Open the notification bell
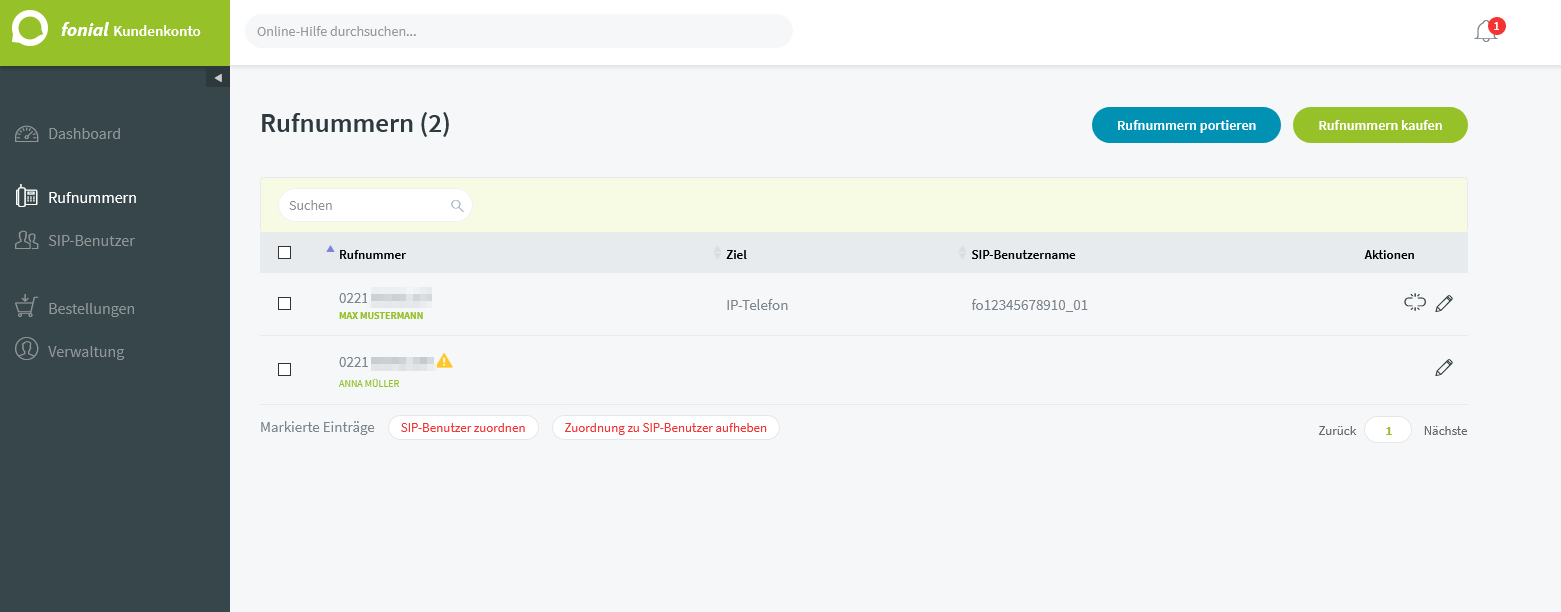 click(x=1485, y=32)
